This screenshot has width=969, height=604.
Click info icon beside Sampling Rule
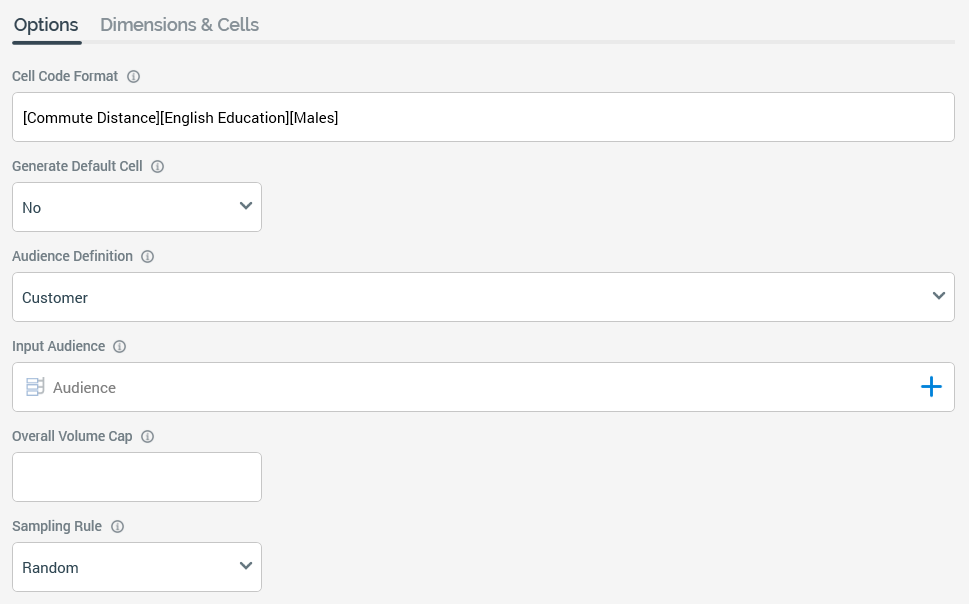117,527
